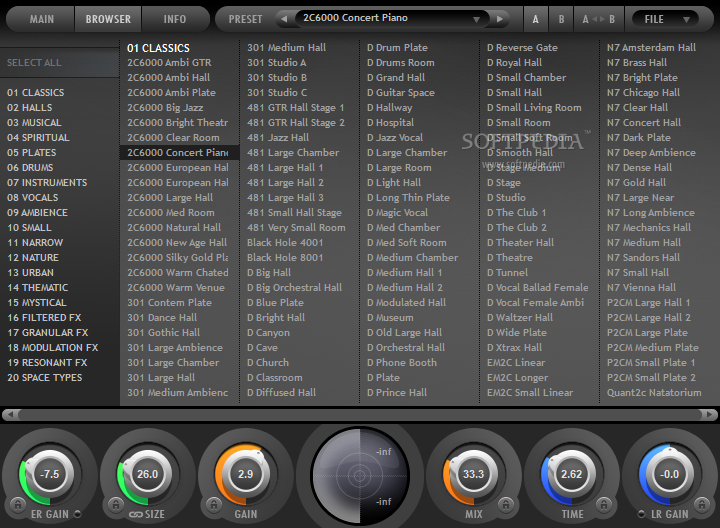720x528 pixels.
Task: Click the SELECT ALL button
Action: click(60, 62)
